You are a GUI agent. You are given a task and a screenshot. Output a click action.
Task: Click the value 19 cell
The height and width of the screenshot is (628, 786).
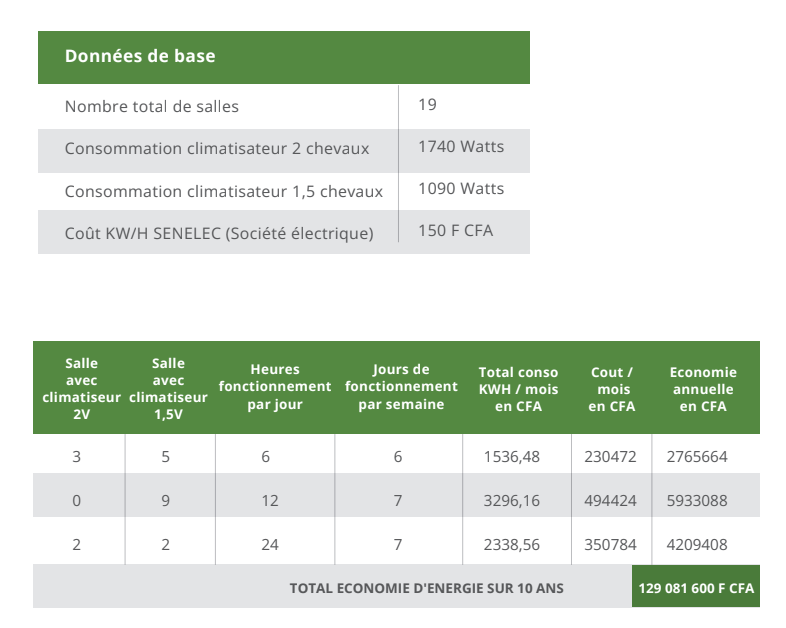point(428,104)
